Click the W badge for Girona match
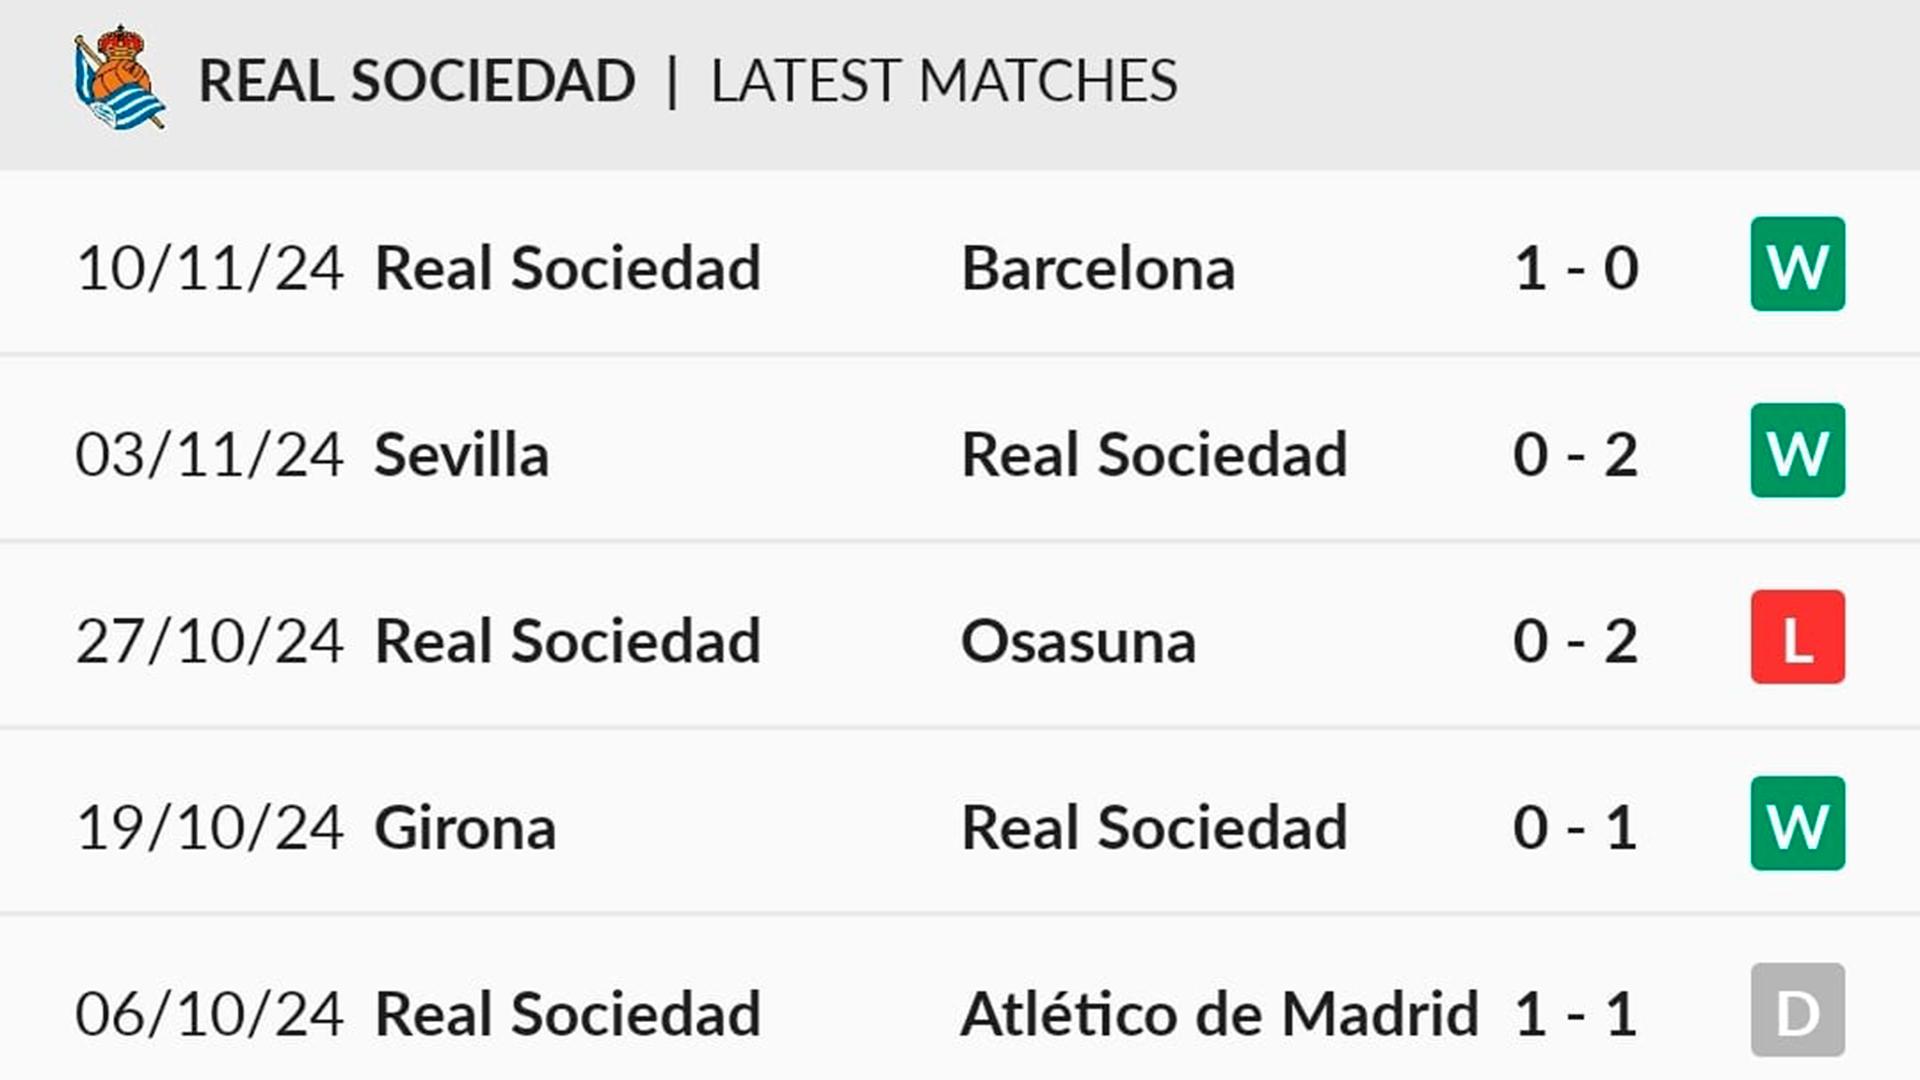 (1797, 824)
